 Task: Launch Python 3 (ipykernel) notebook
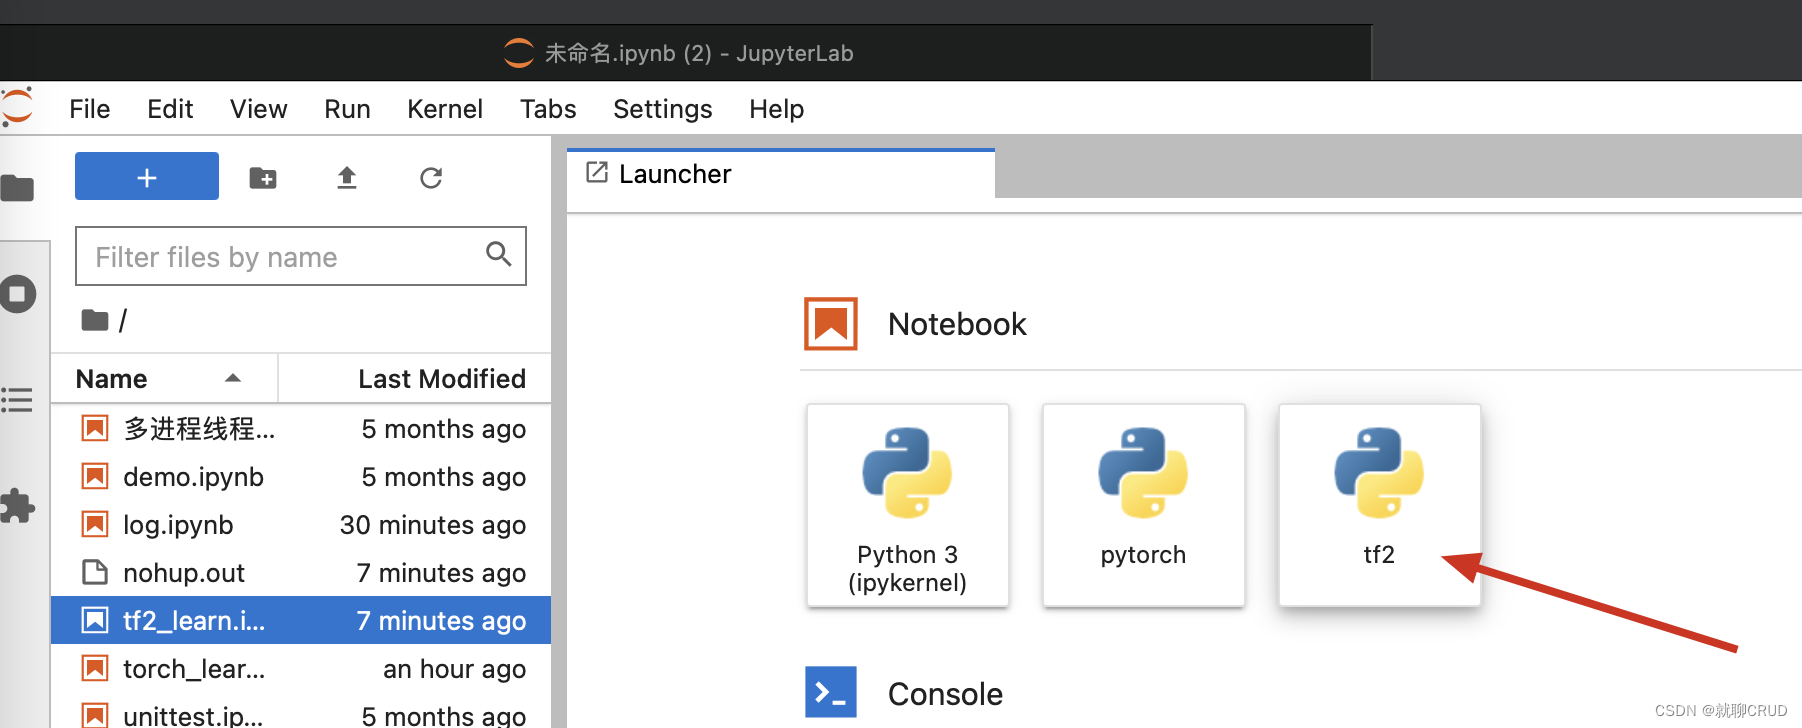908,505
